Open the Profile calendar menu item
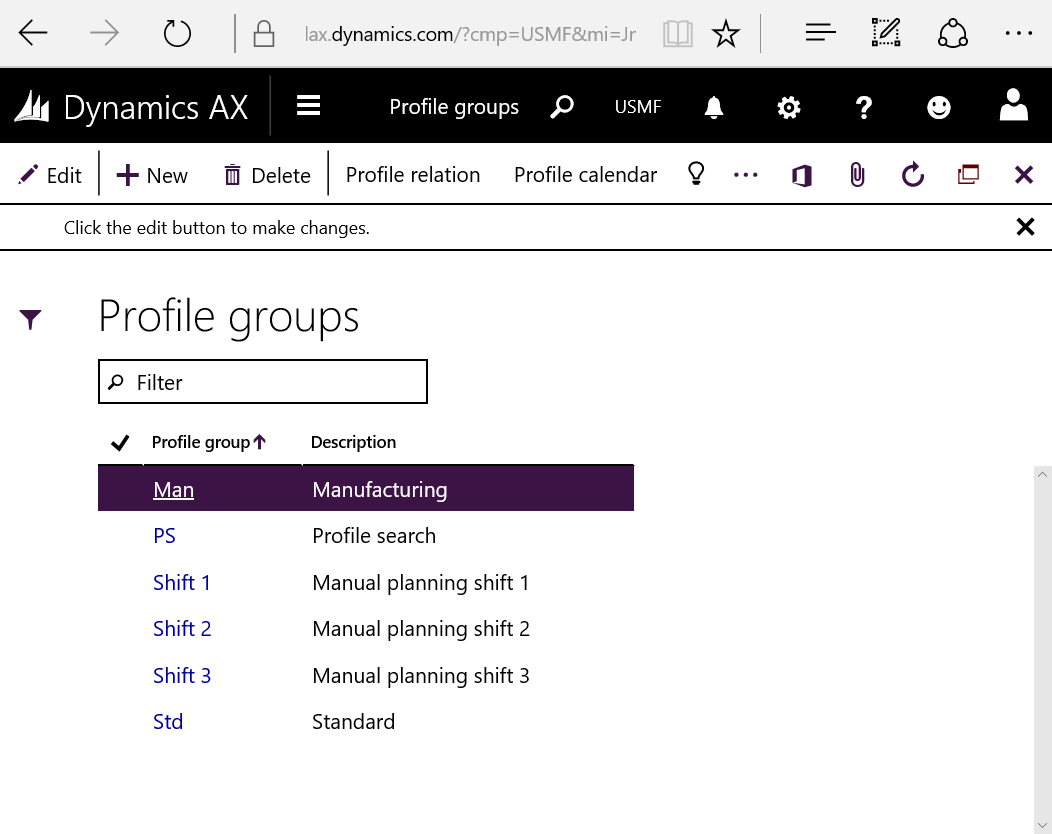This screenshot has height=834, width=1052. (x=585, y=174)
